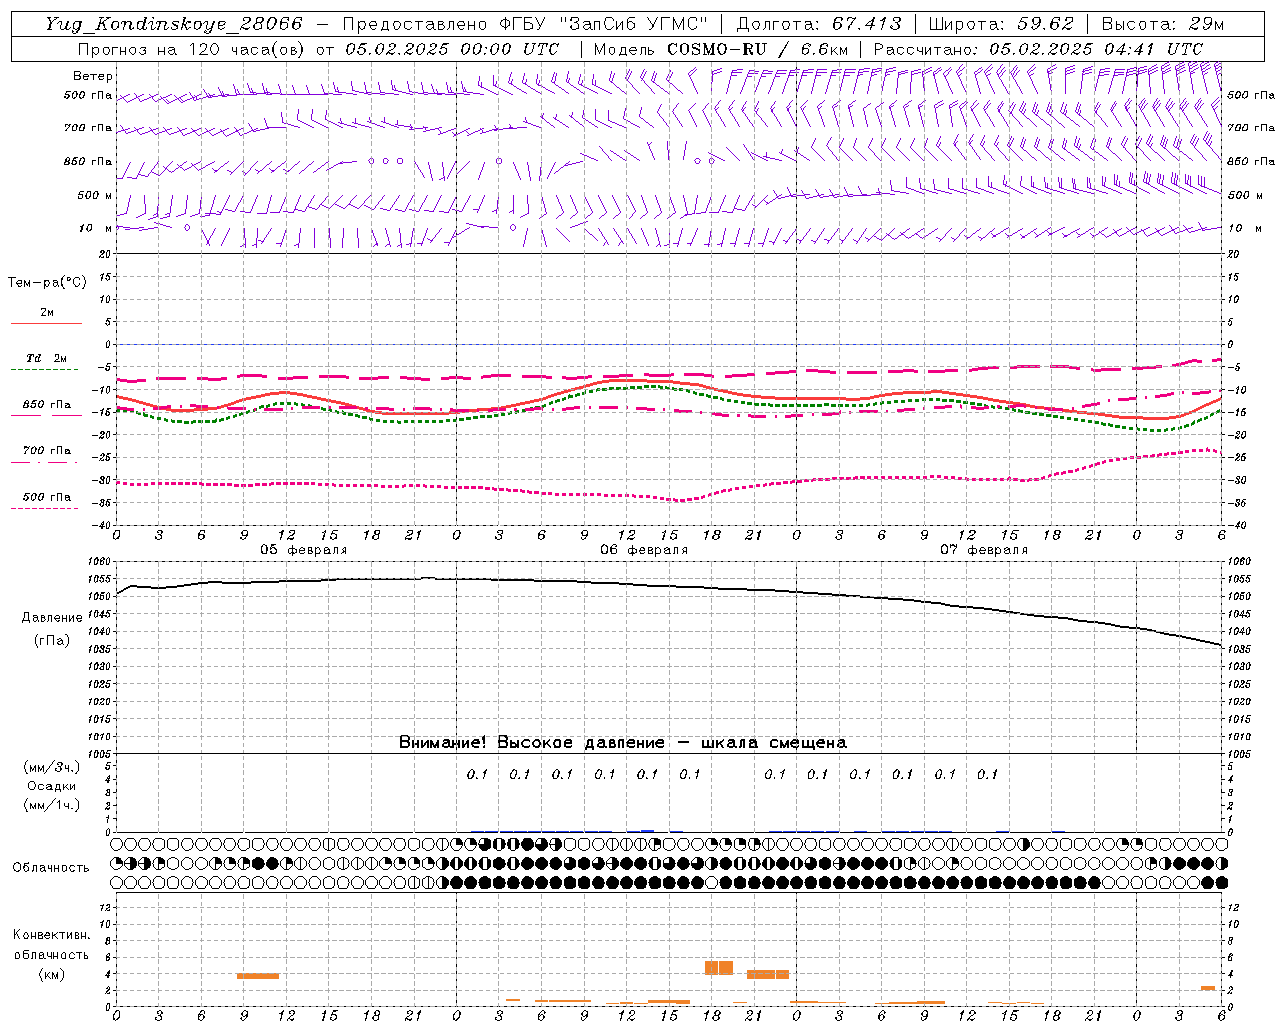Click the Осадки precipitation label
This screenshot has width=1280, height=1024.
coord(52,786)
